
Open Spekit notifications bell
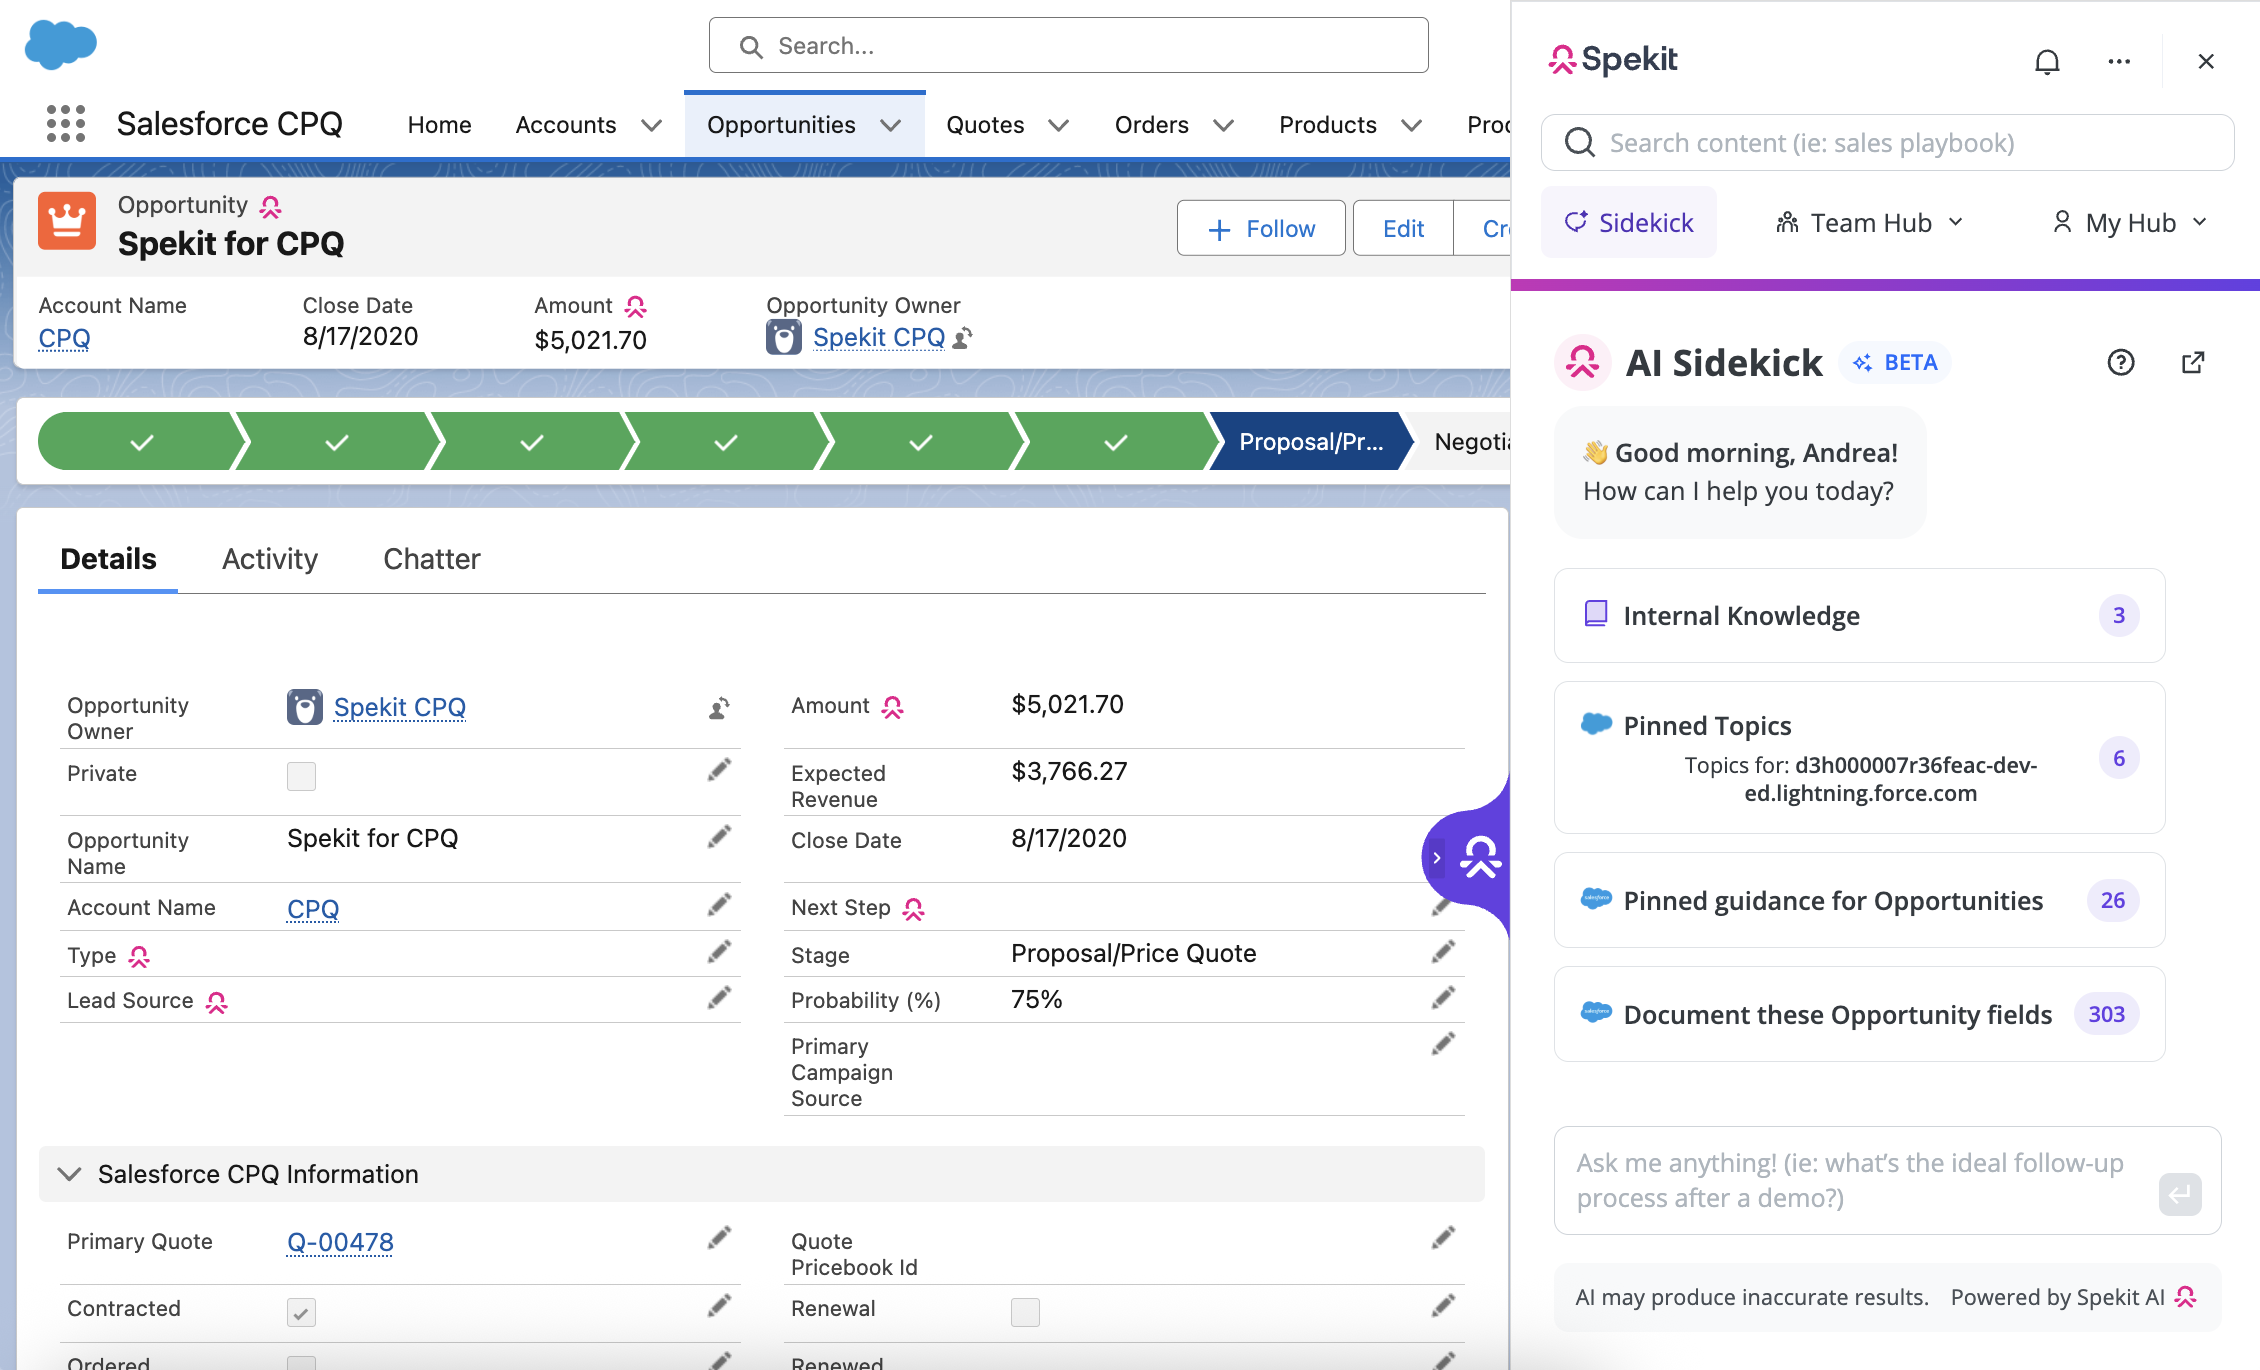coord(2047,62)
